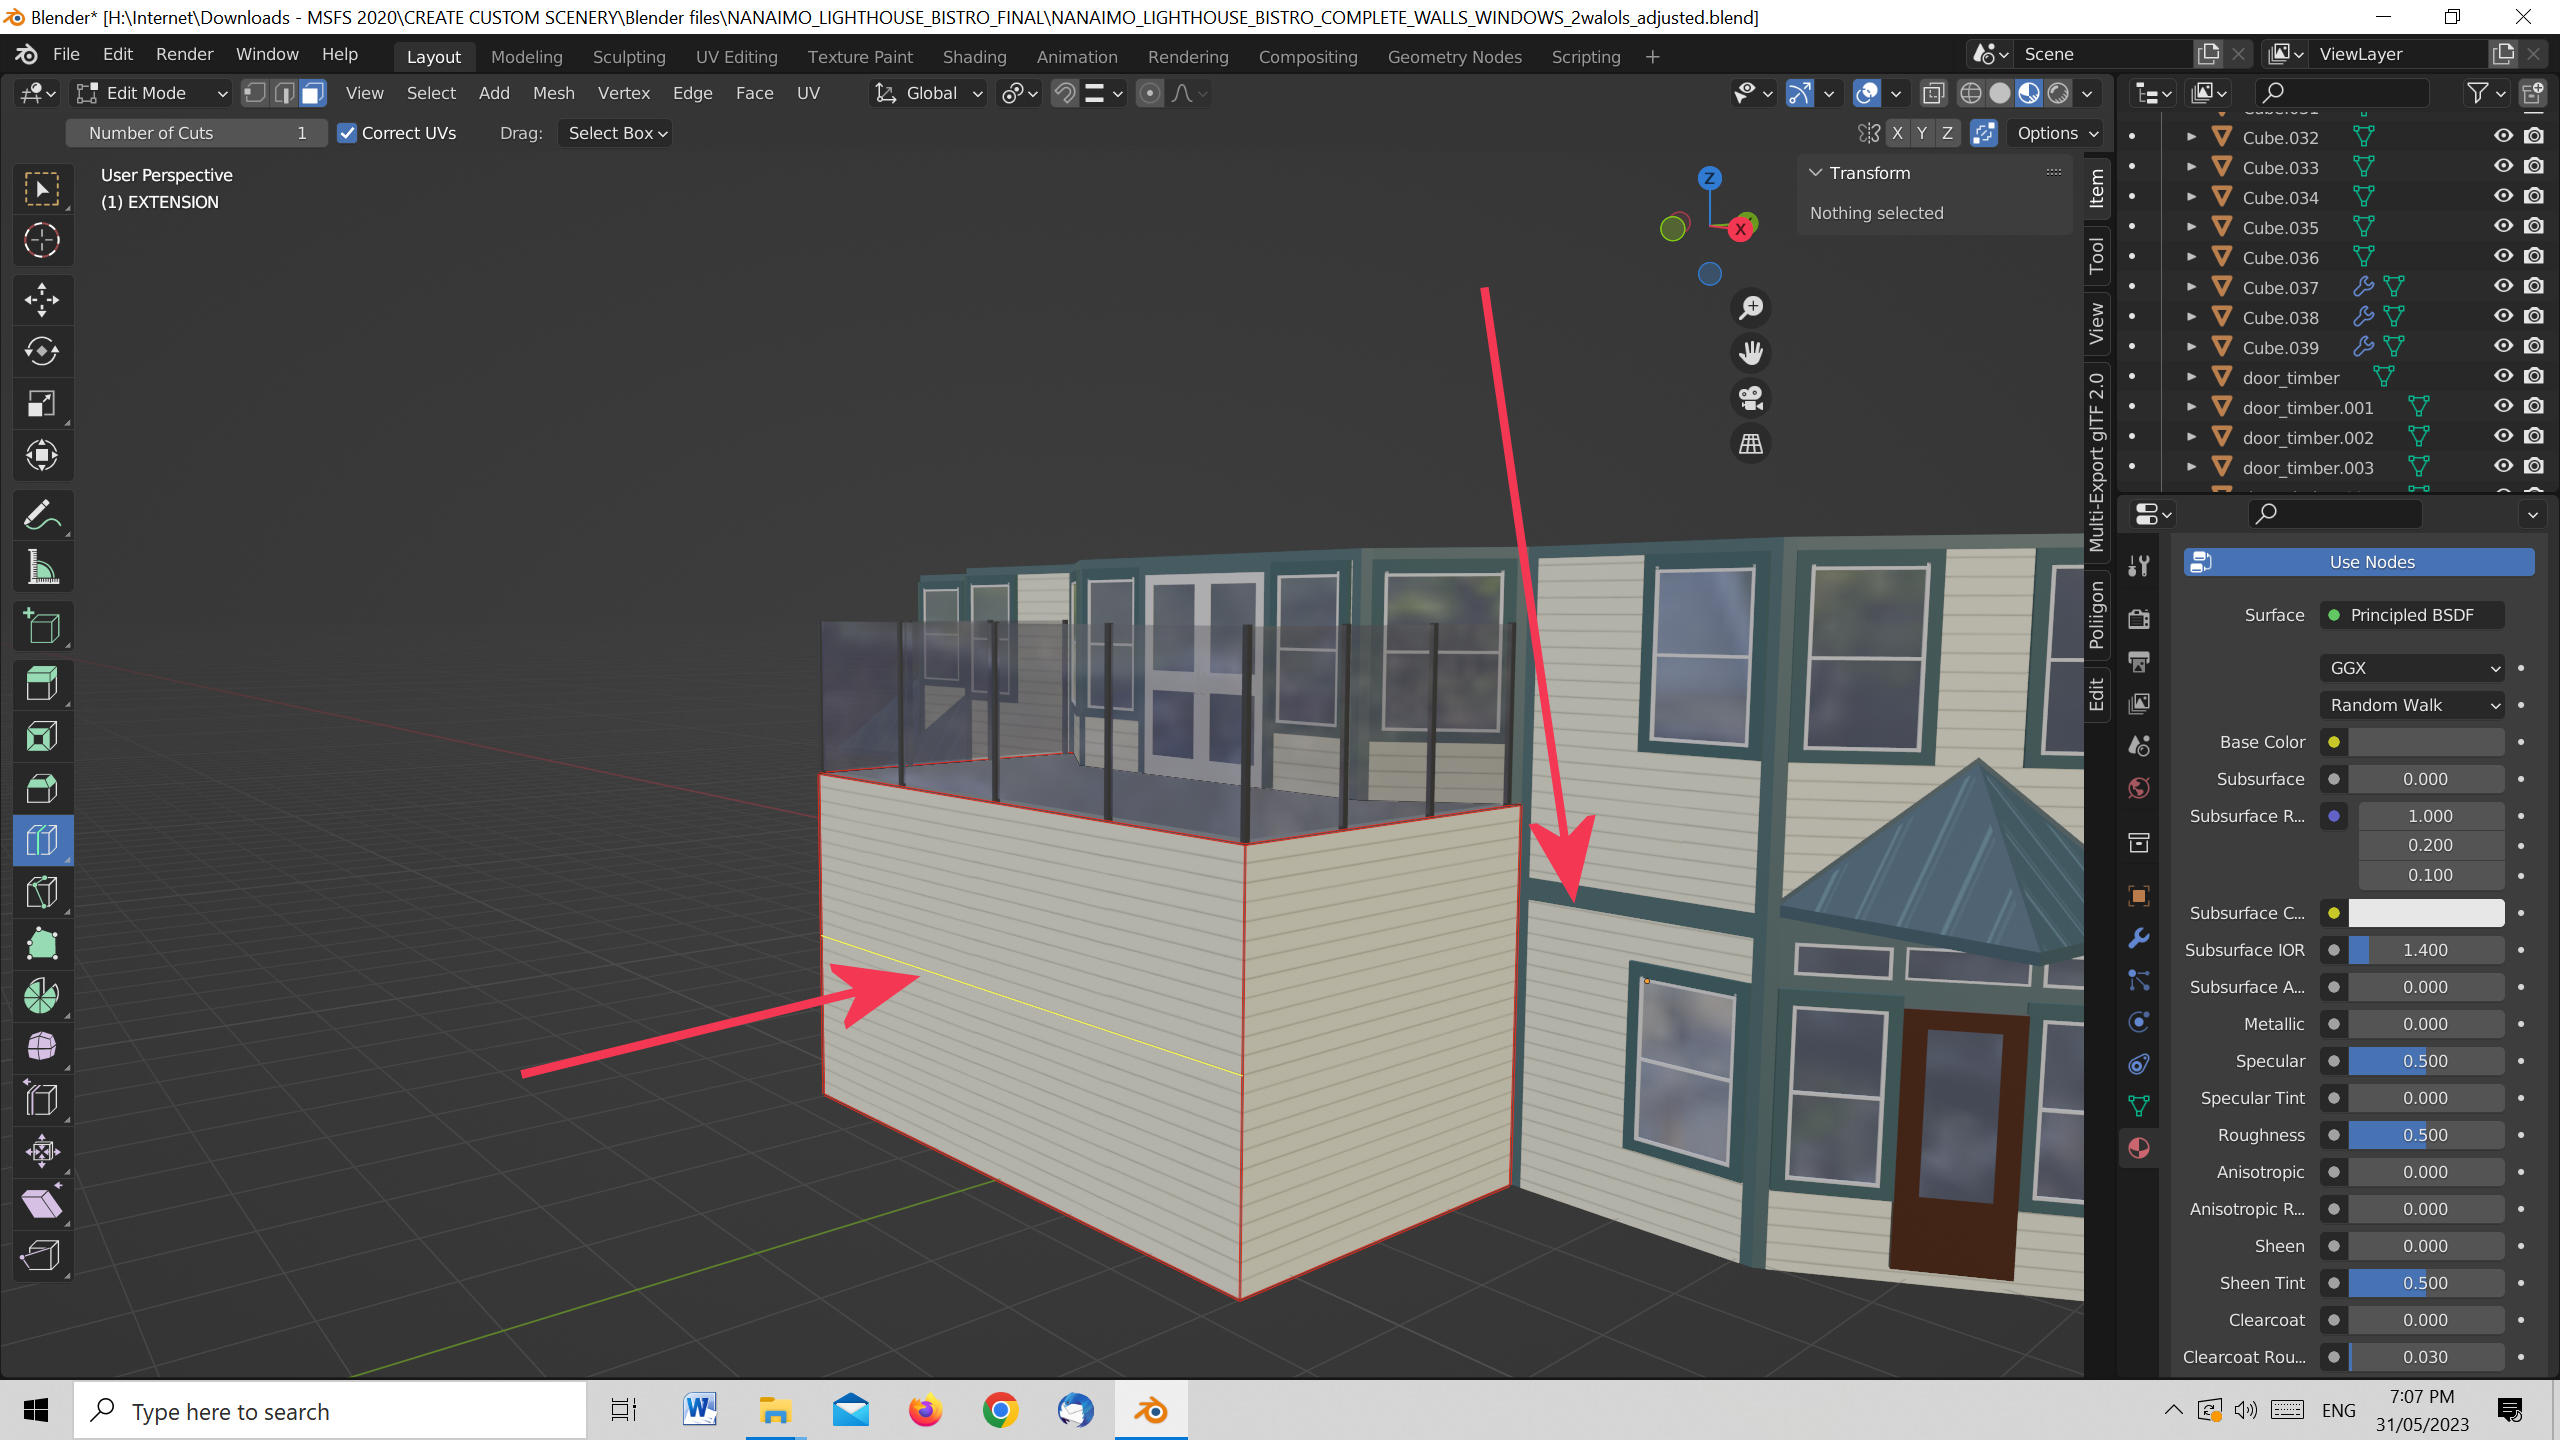Select the Rotate tool
The image size is (2560, 1440).
pos(42,351)
